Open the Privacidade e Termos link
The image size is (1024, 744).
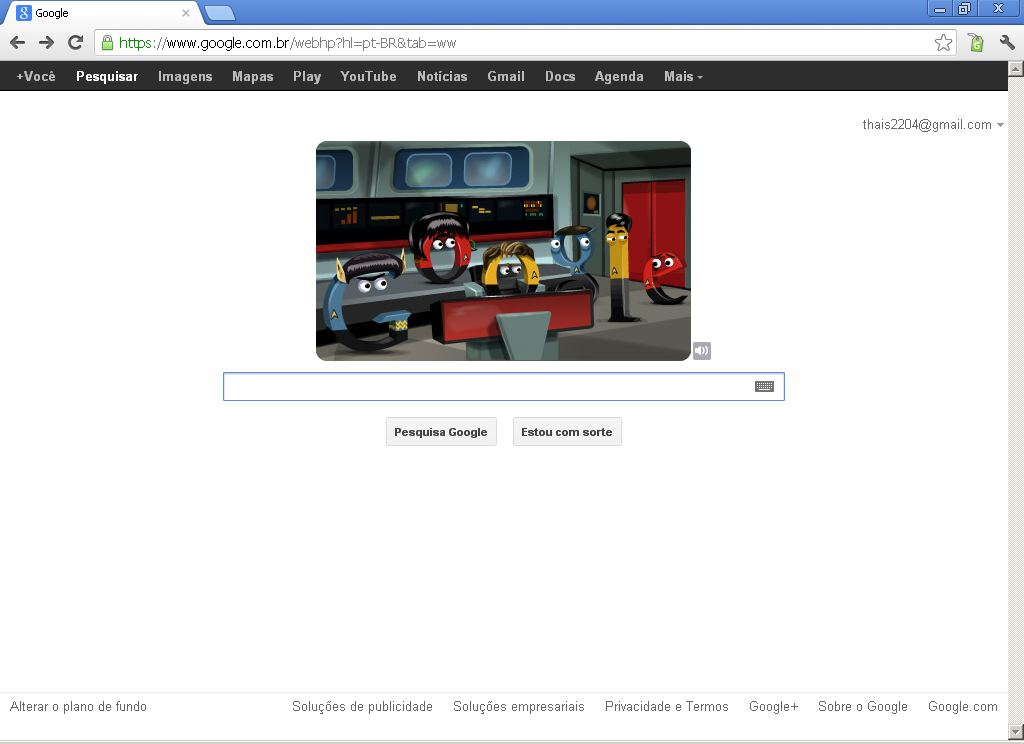[666, 706]
